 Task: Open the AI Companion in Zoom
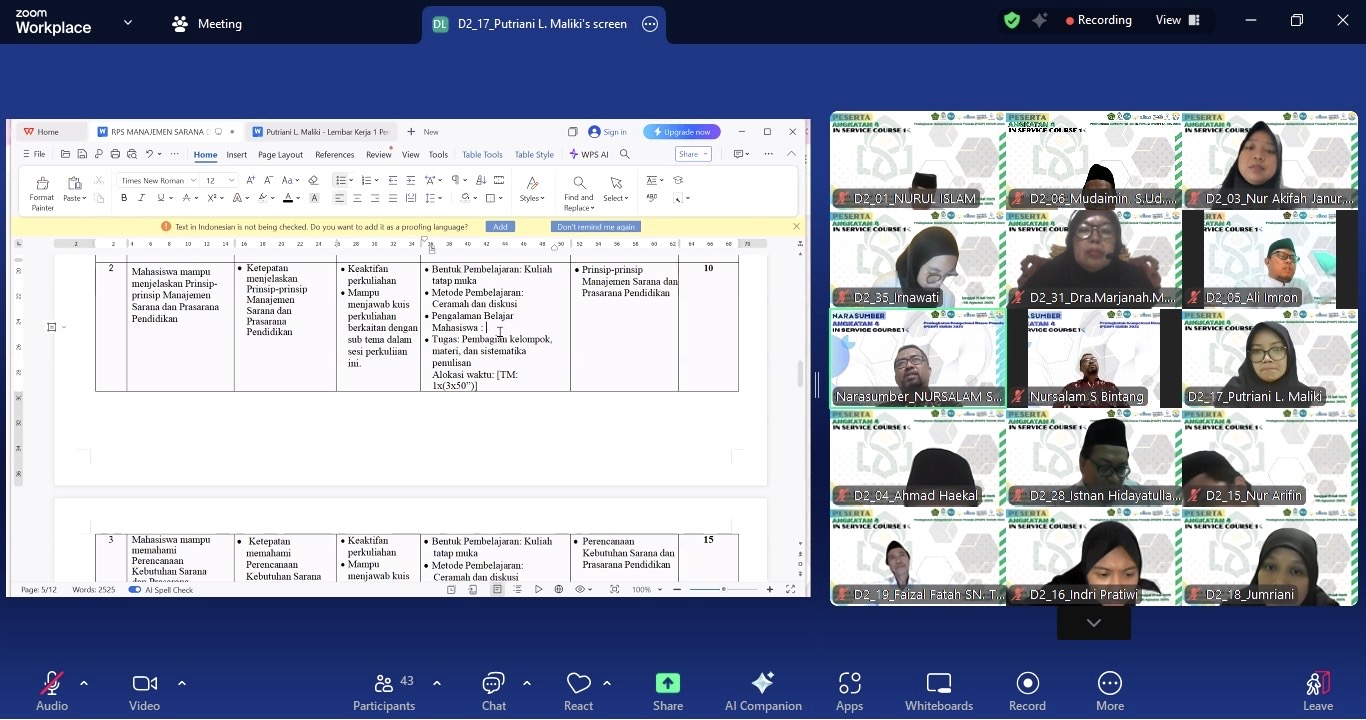(x=763, y=691)
